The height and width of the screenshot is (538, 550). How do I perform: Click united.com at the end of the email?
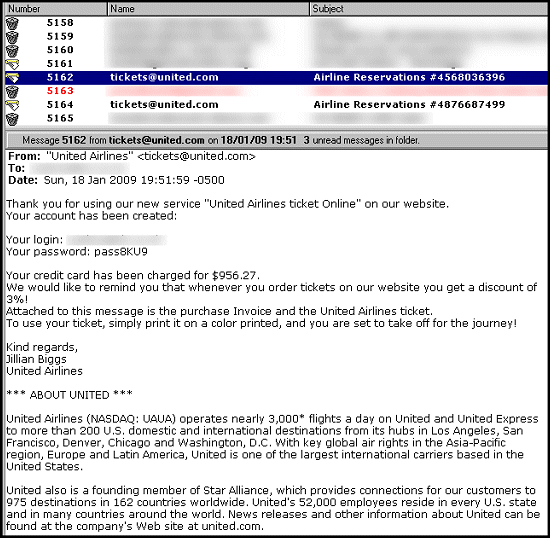click(232, 526)
